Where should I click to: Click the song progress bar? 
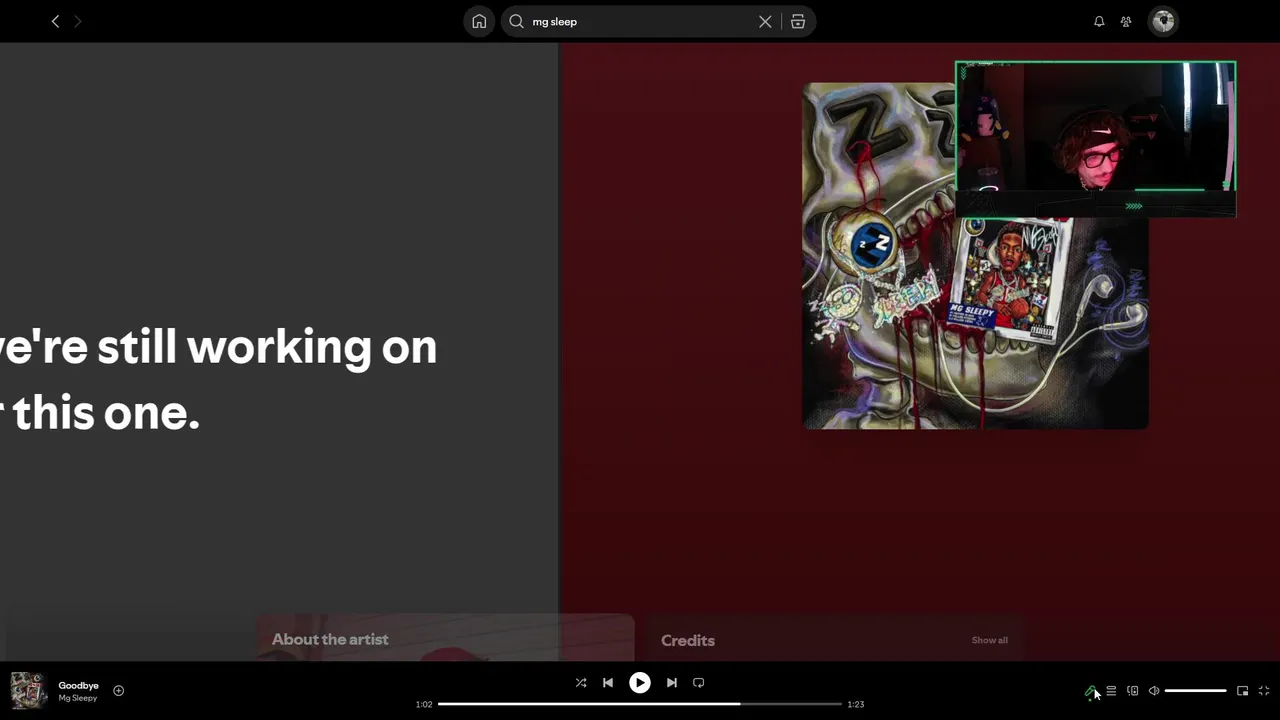coord(640,704)
